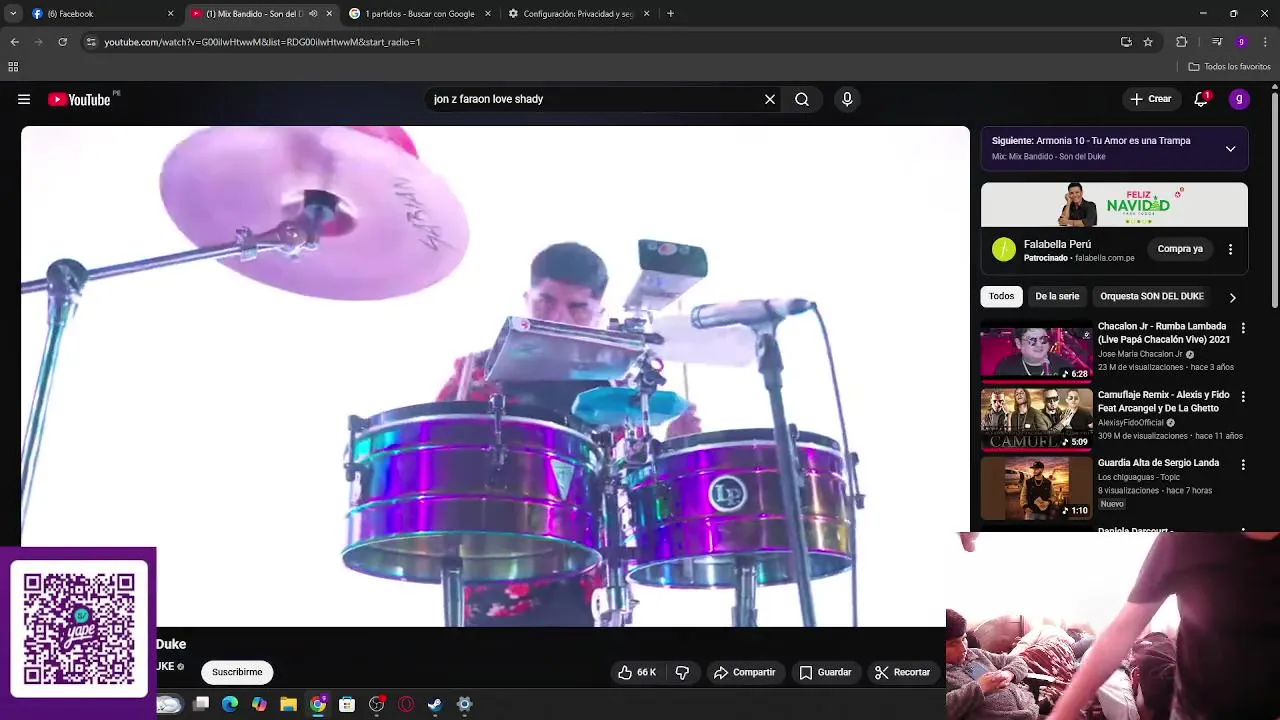The image size is (1280, 720).
Task: Close the Mix Bandido YouTube tab
Action: pos(329,14)
